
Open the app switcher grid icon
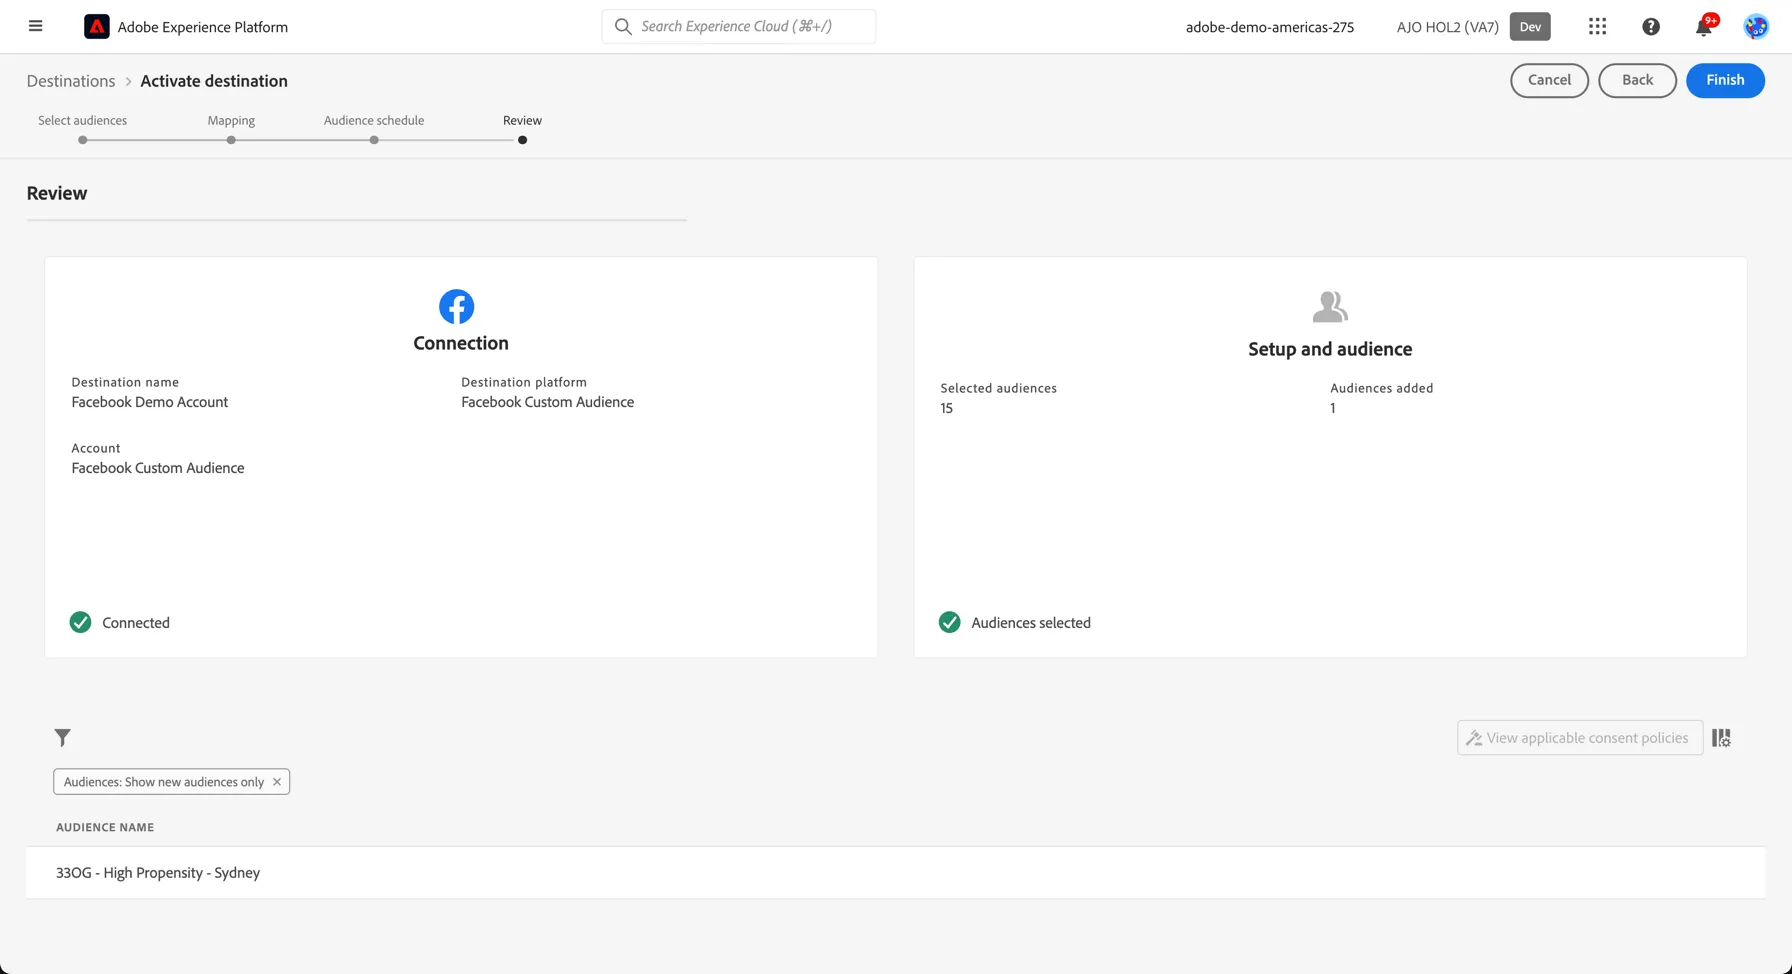click(x=1597, y=27)
